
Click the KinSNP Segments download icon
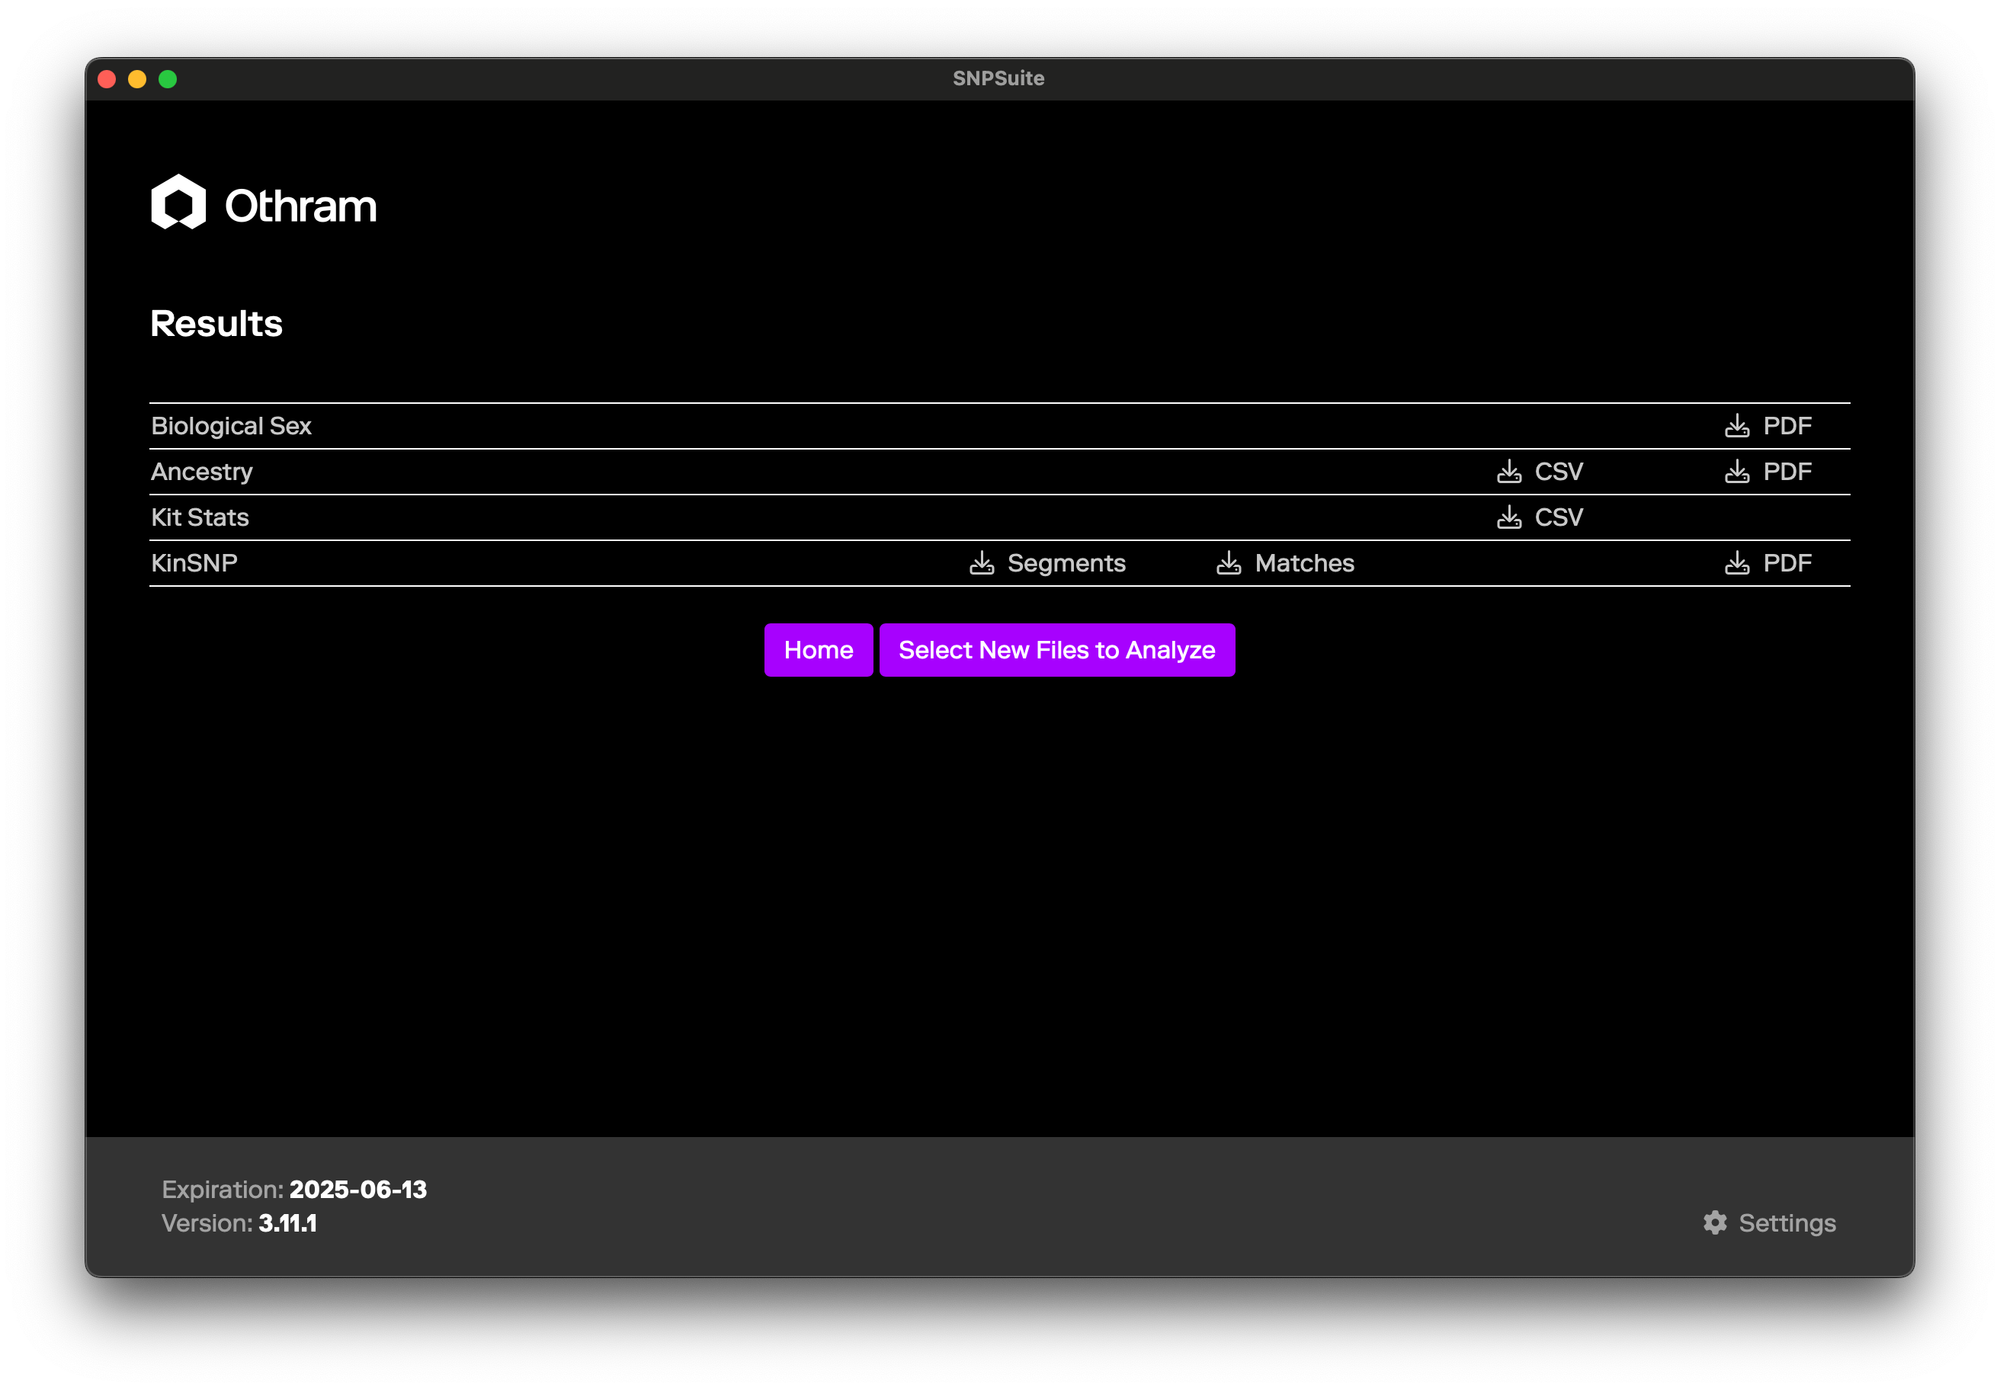point(982,563)
